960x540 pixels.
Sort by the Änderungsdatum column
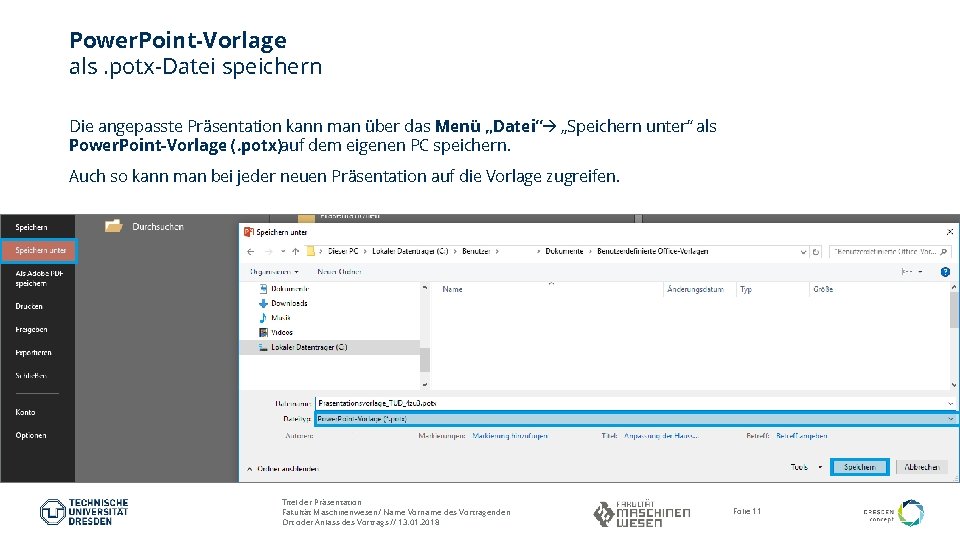[x=696, y=289]
